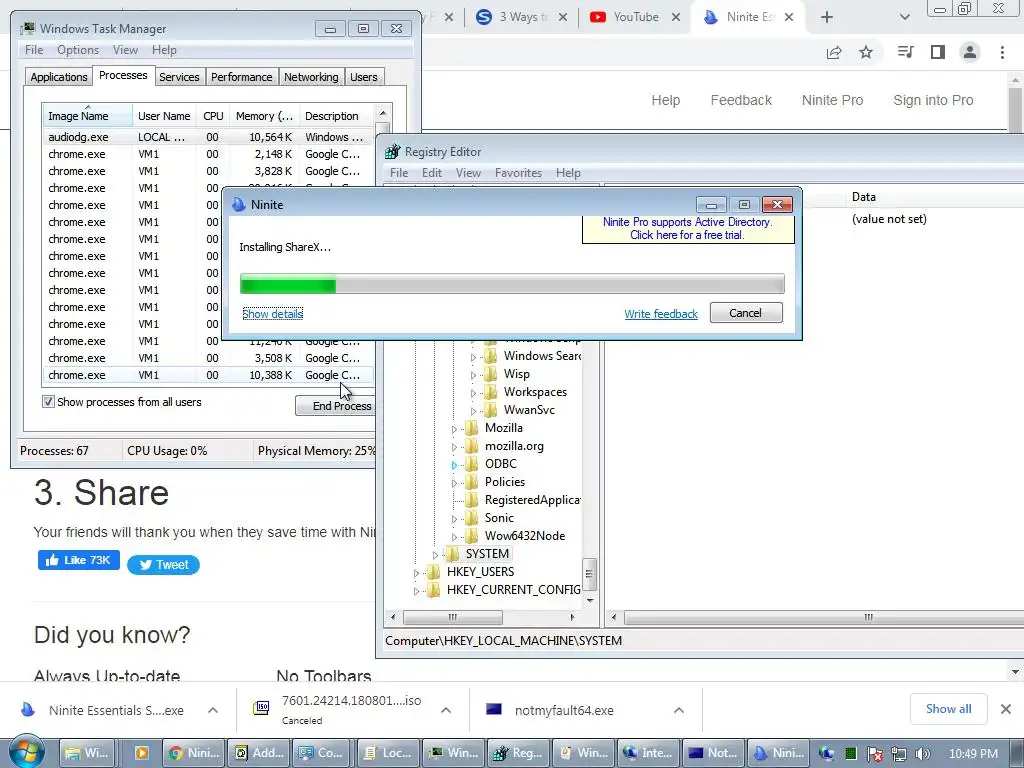Open Chrome three-dot menu
This screenshot has width=1024, height=768.
point(1002,52)
